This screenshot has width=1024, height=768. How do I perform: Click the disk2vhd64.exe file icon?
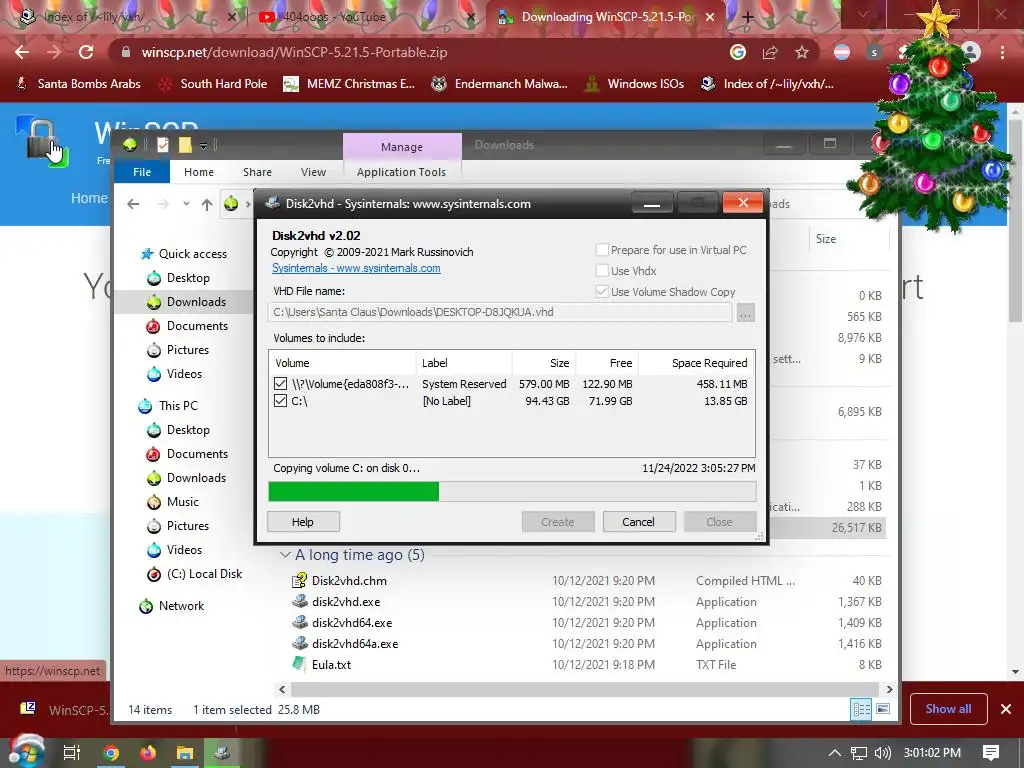[300, 622]
